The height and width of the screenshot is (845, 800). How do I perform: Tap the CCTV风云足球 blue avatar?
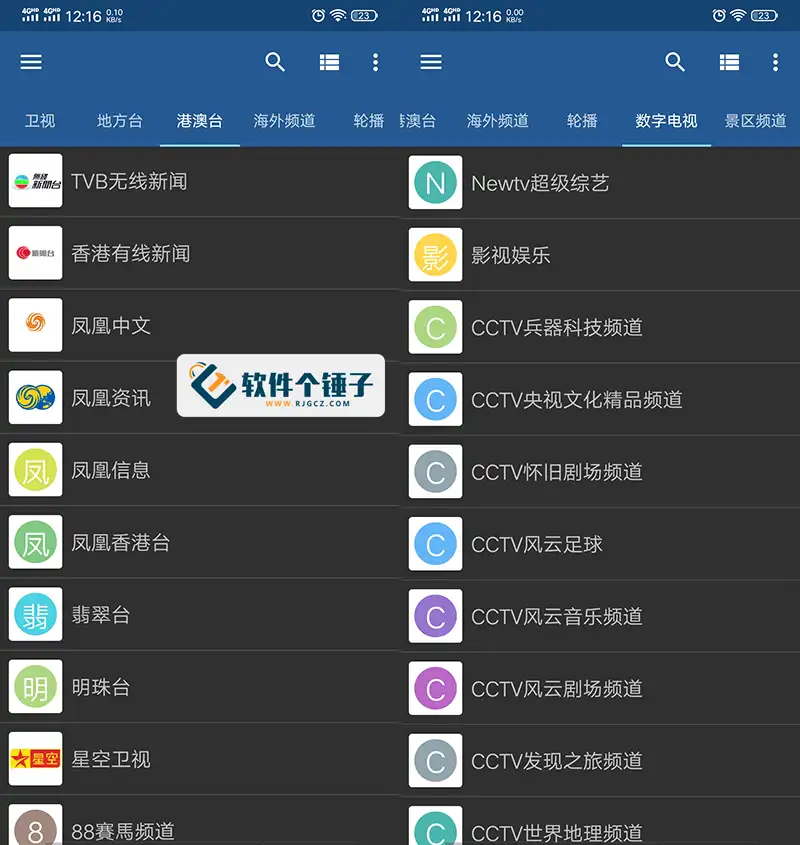tap(436, 544)
